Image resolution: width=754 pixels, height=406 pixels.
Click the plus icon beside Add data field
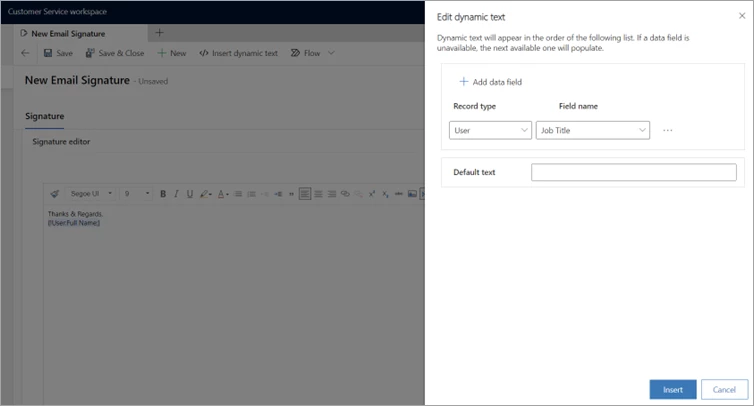pos(464,82)
